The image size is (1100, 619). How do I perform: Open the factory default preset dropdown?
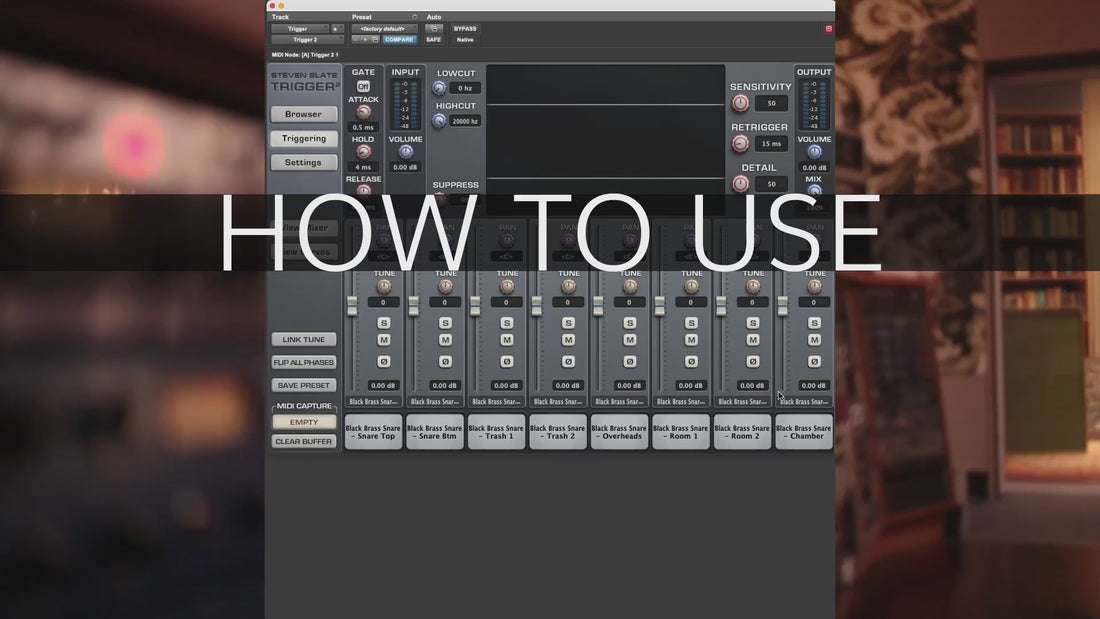(x=384, y=29)
